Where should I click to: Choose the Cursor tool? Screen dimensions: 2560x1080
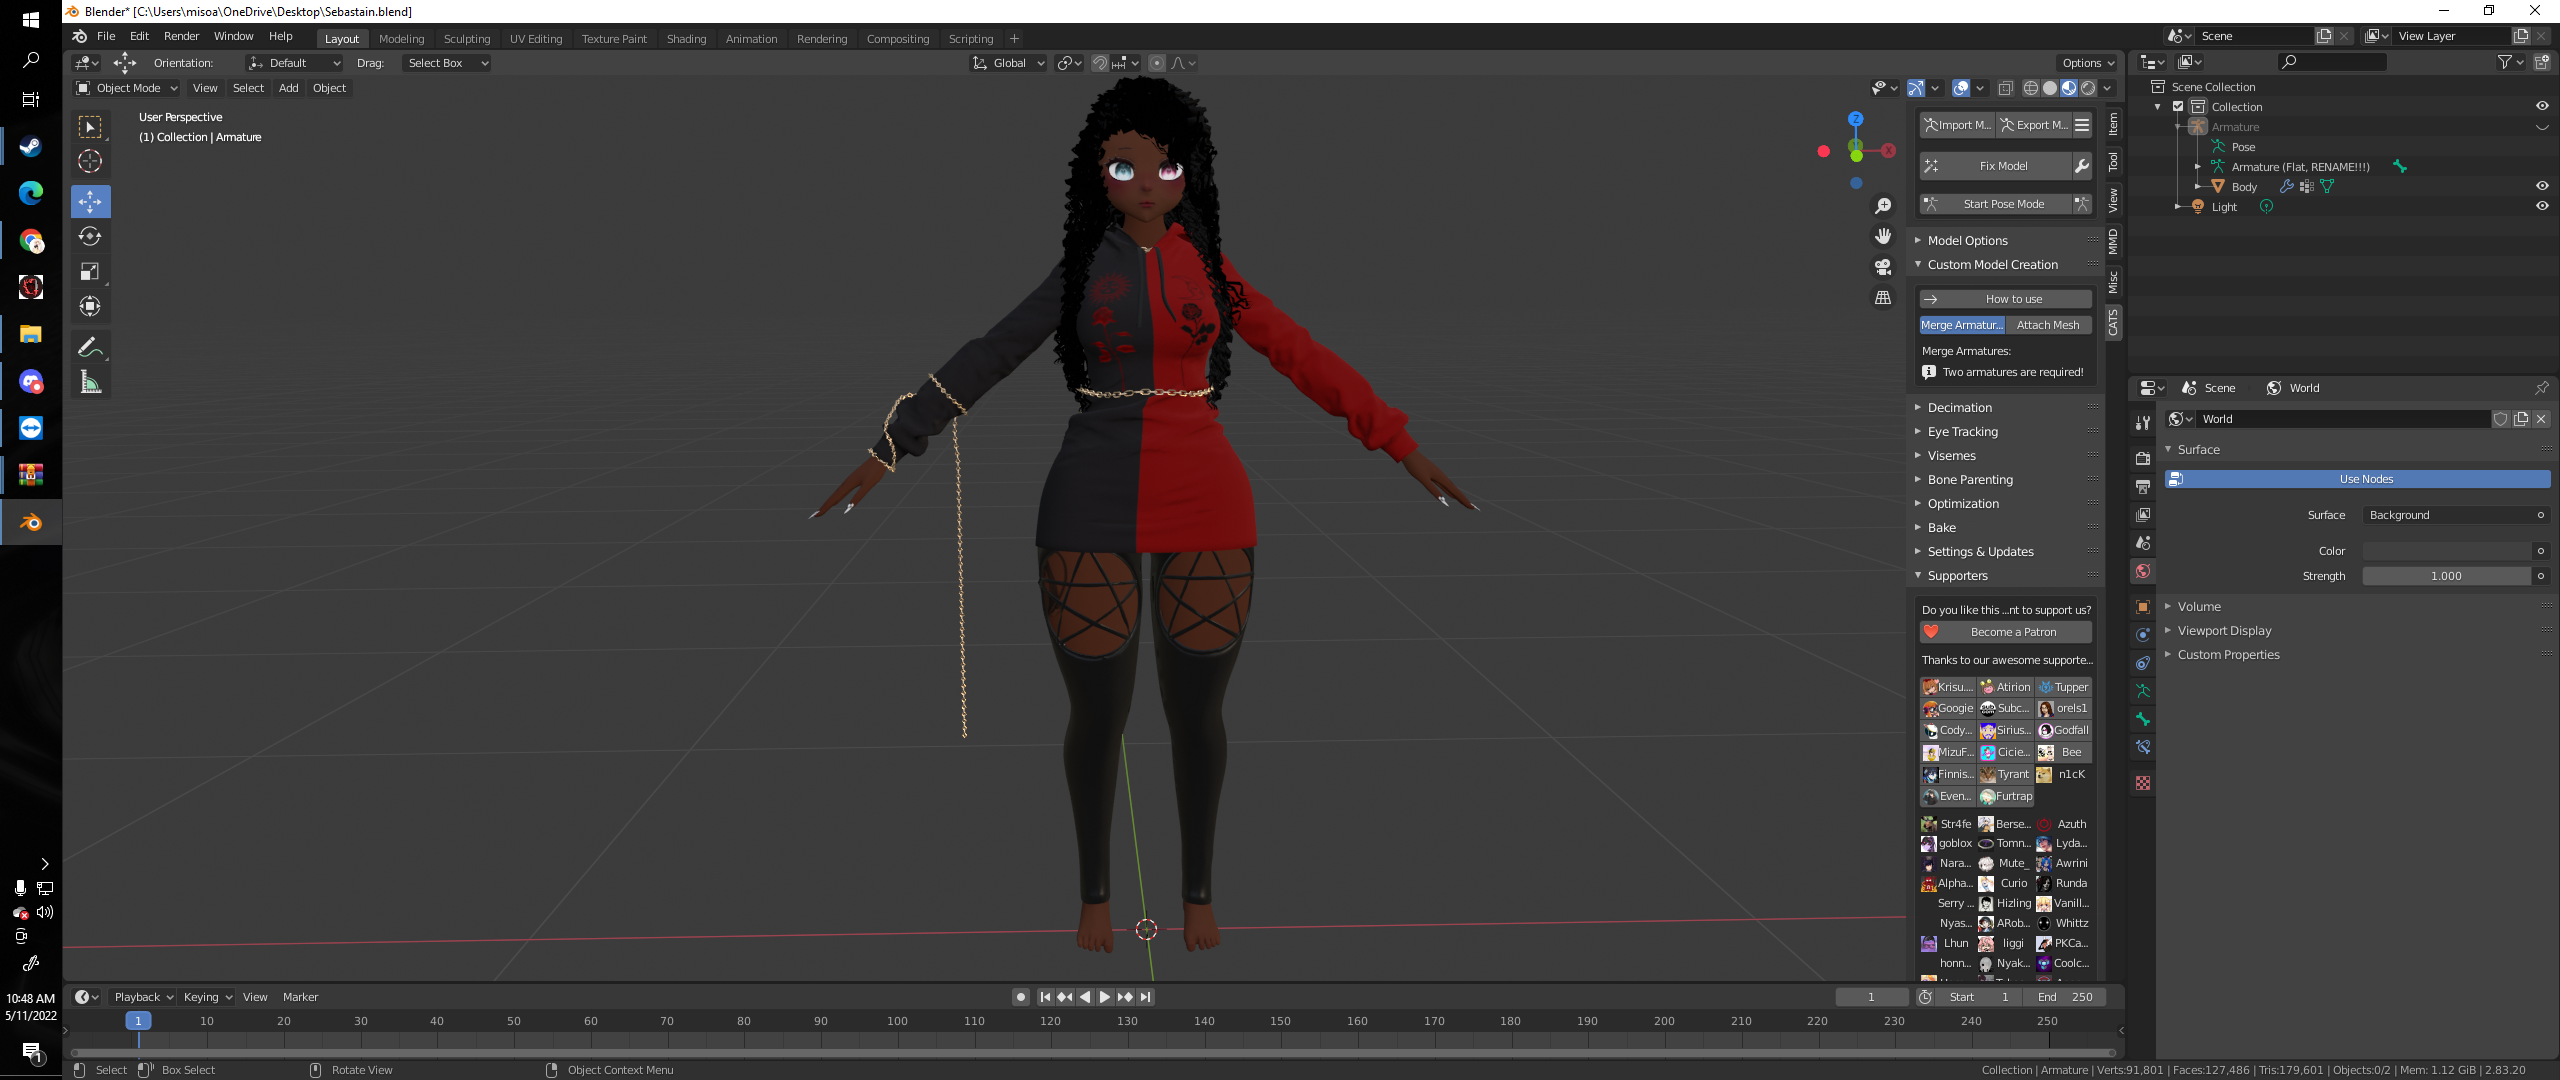pos(90,161)
